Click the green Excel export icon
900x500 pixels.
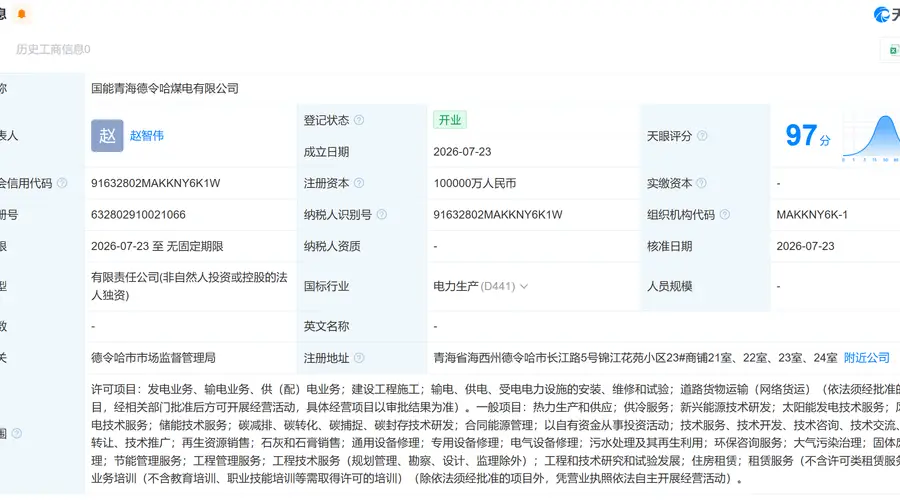[x=893, y=51]
